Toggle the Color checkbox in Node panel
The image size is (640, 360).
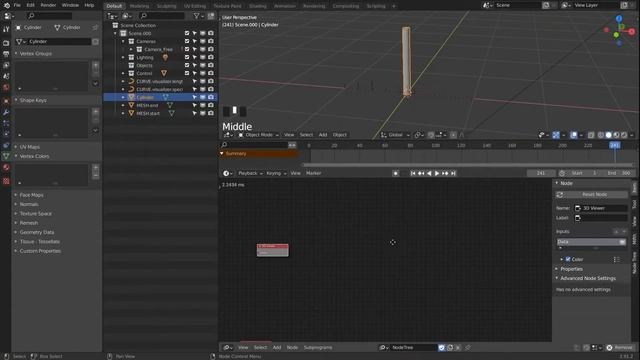point(568,259)
